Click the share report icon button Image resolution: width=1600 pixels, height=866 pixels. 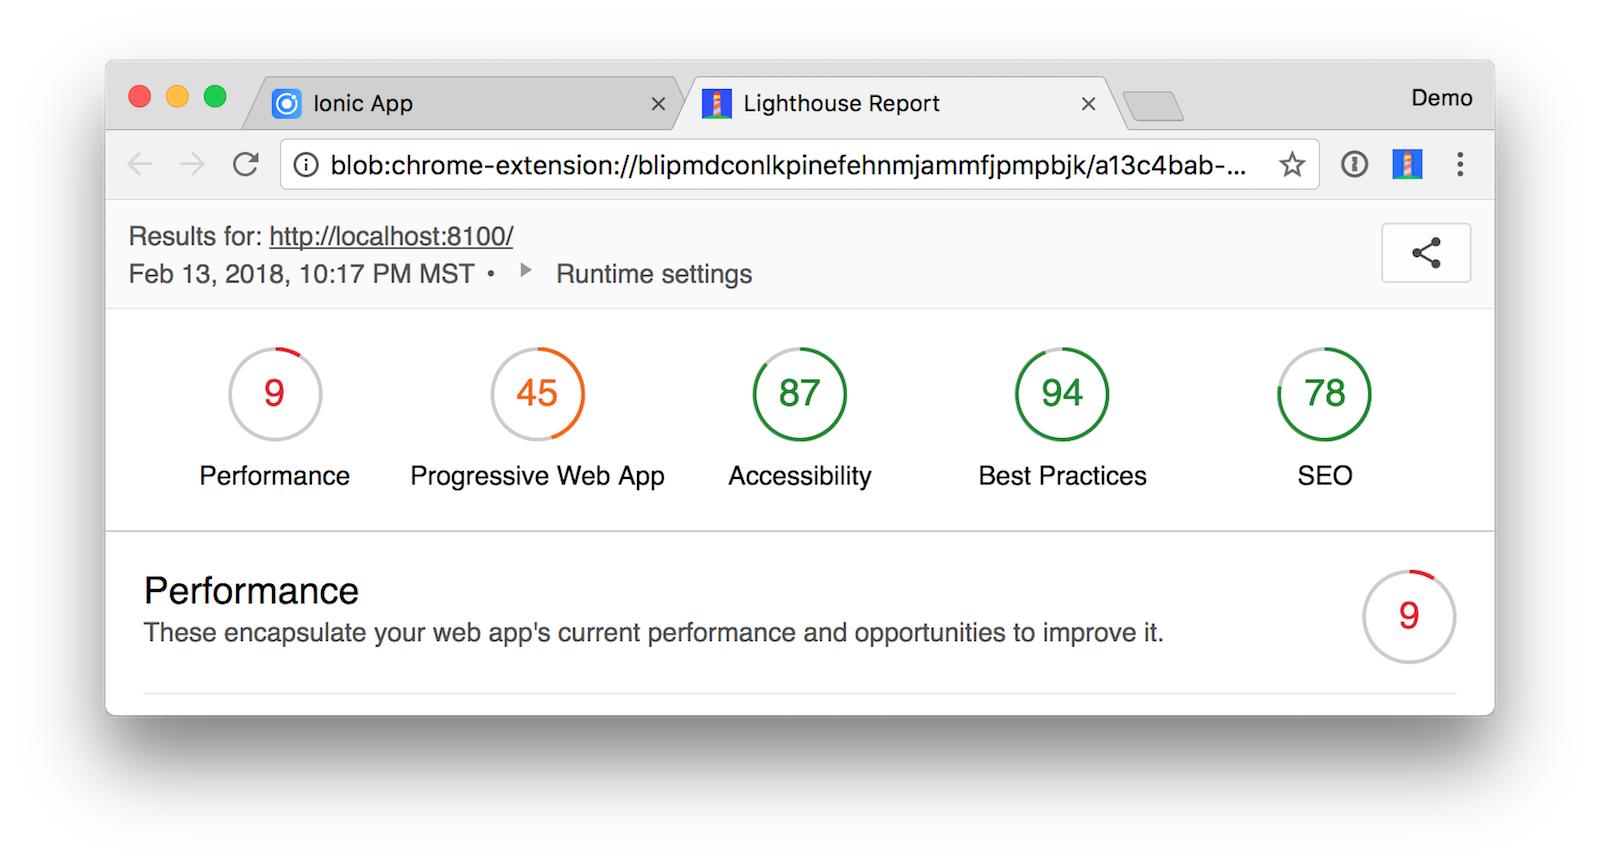[x=1426, y=253]
